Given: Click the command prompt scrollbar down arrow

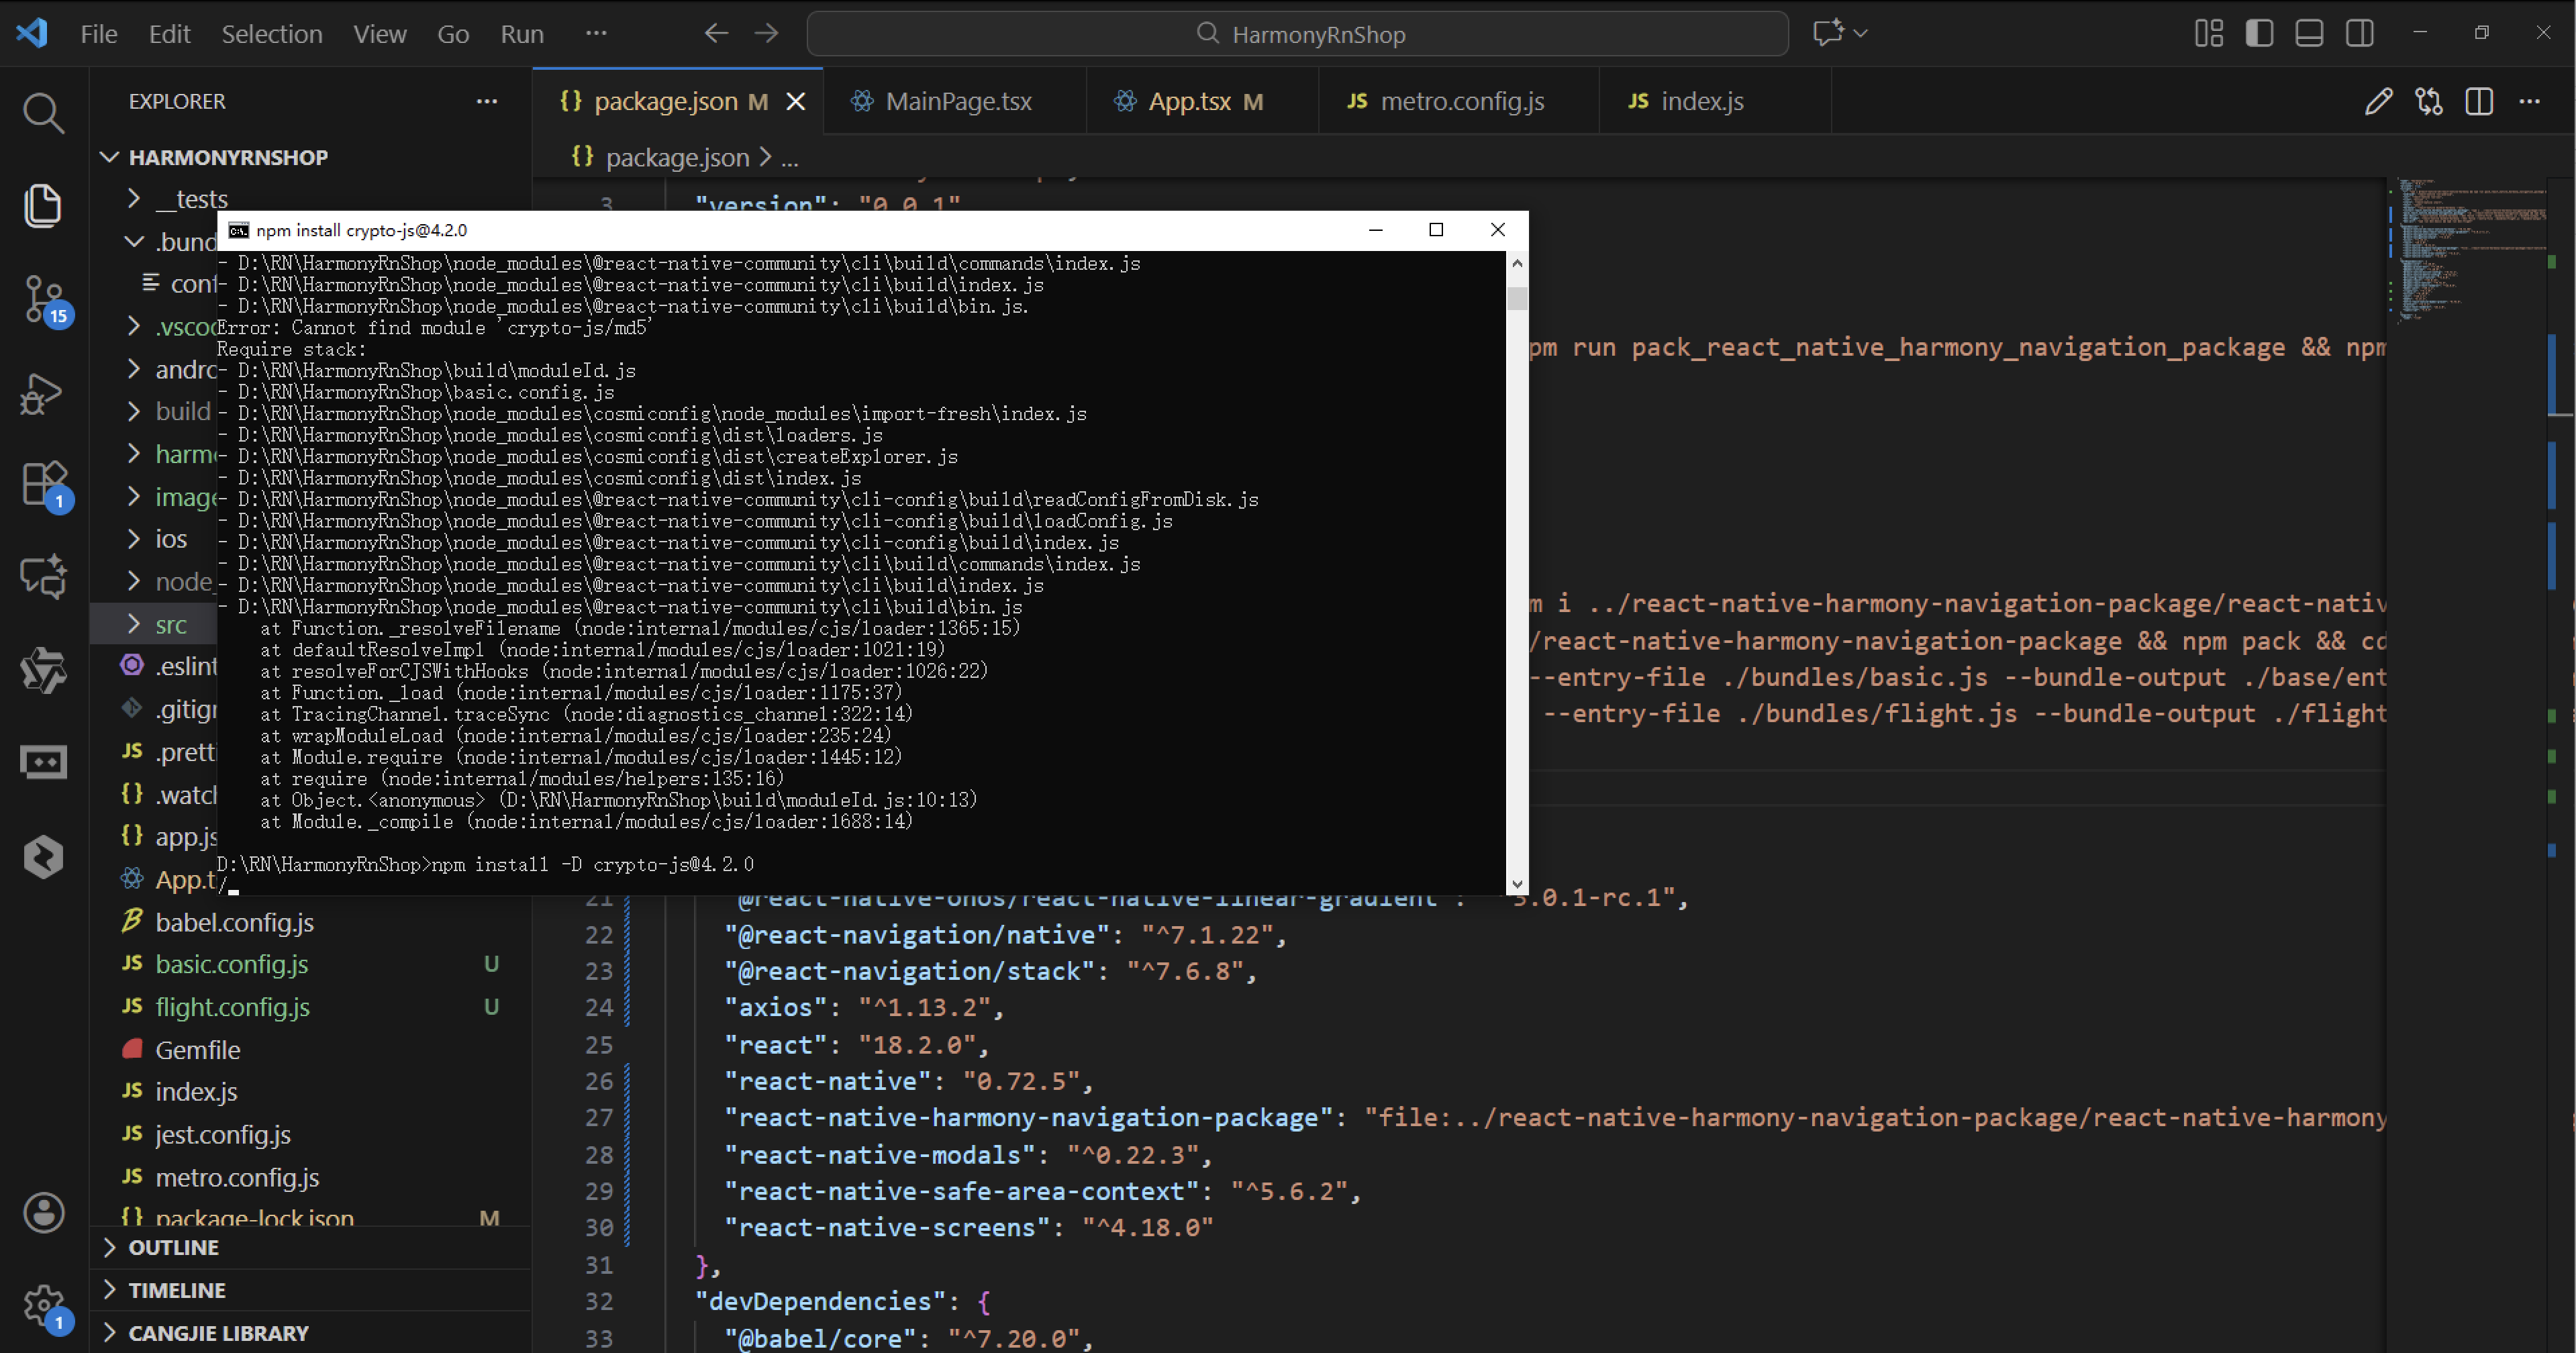Looking at the screenshot, I should [1517, 884].
